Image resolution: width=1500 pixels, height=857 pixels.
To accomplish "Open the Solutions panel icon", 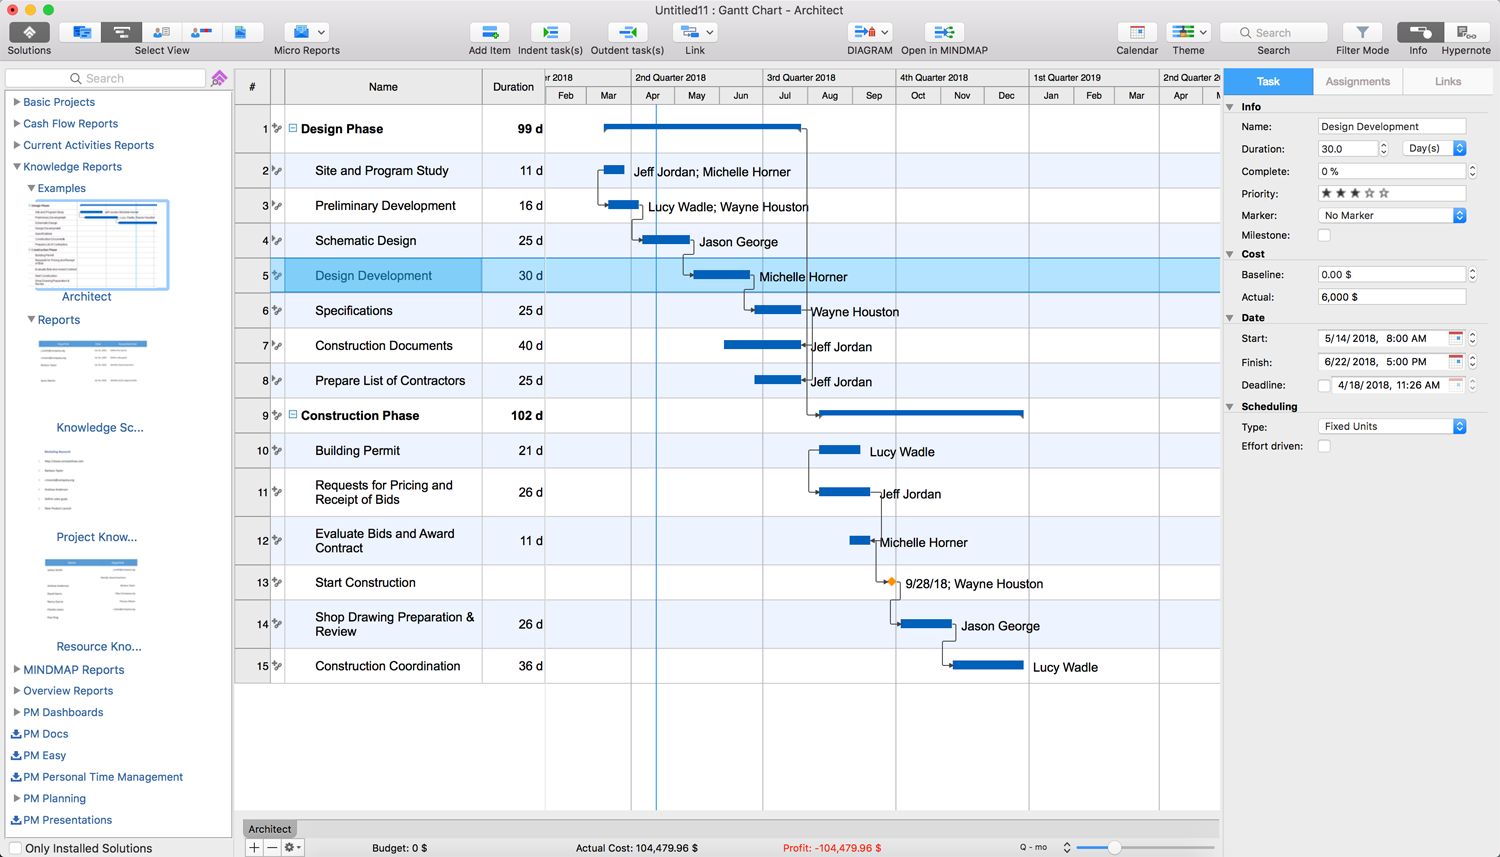I will [x=29, y=33].
